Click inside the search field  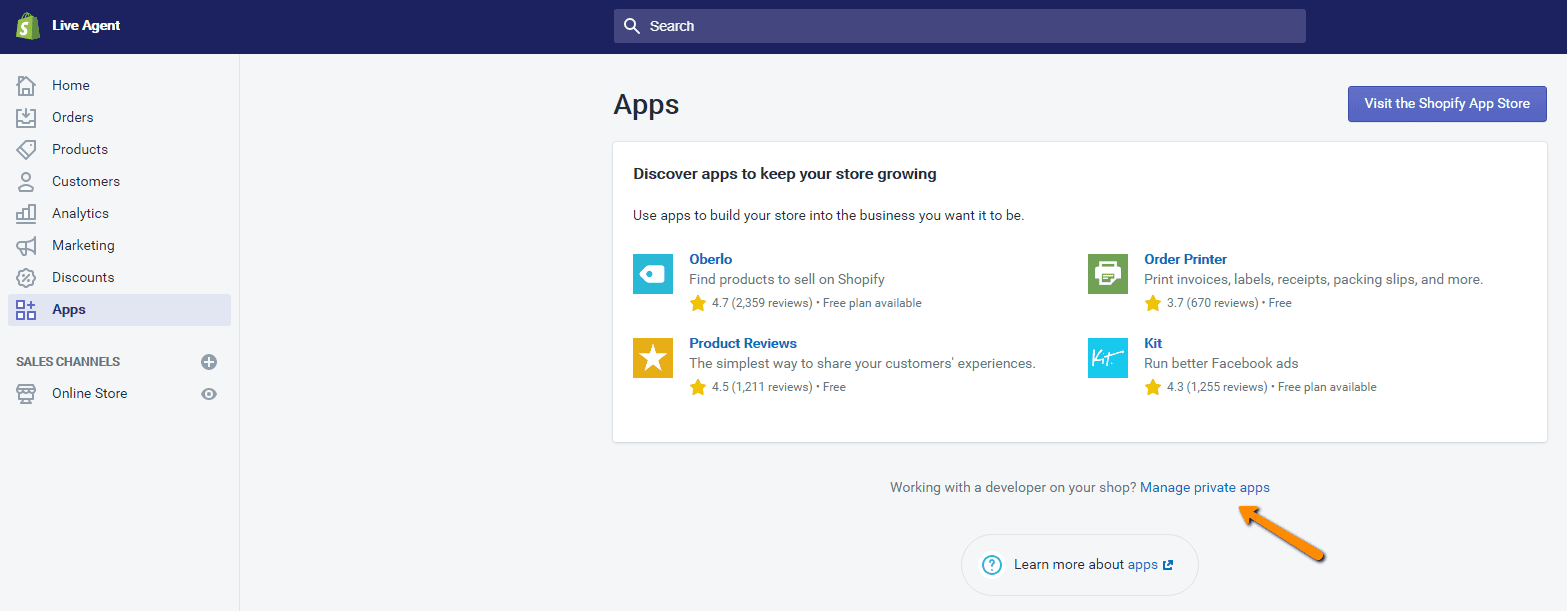pos(900,26)
